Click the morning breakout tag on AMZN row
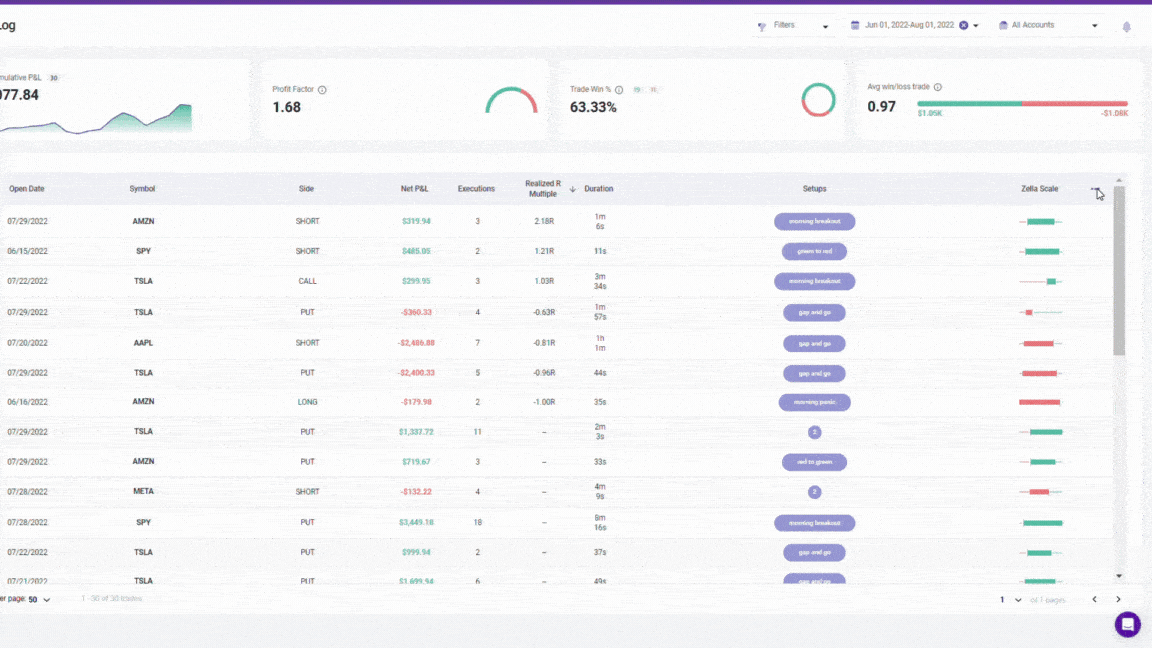The height and width of the screenshot is (648, 1152). [x=814, y=221]
